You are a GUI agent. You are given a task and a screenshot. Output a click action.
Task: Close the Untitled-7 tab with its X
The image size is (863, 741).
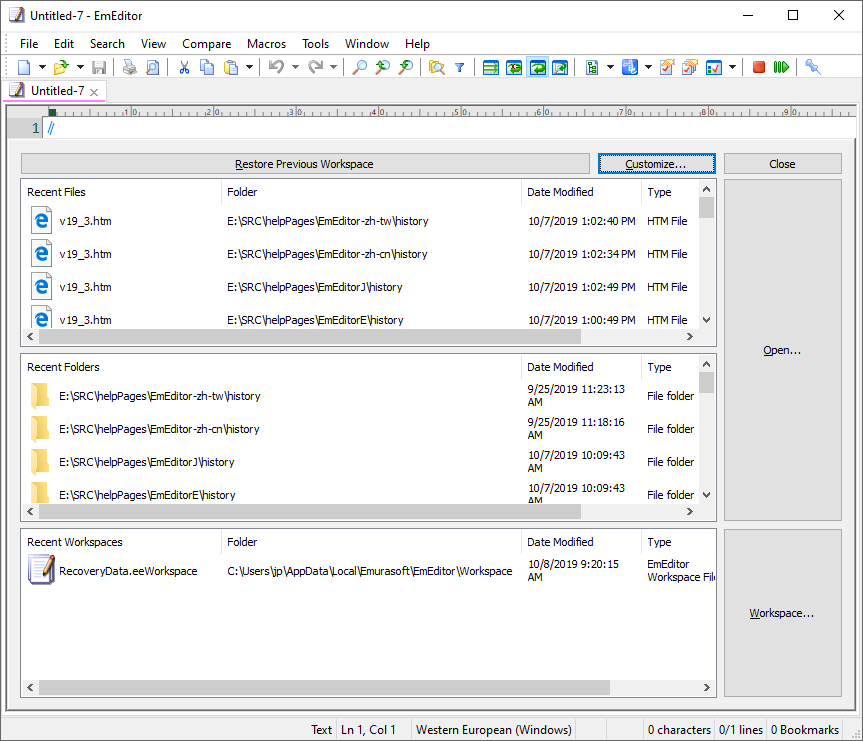(94, 92)
